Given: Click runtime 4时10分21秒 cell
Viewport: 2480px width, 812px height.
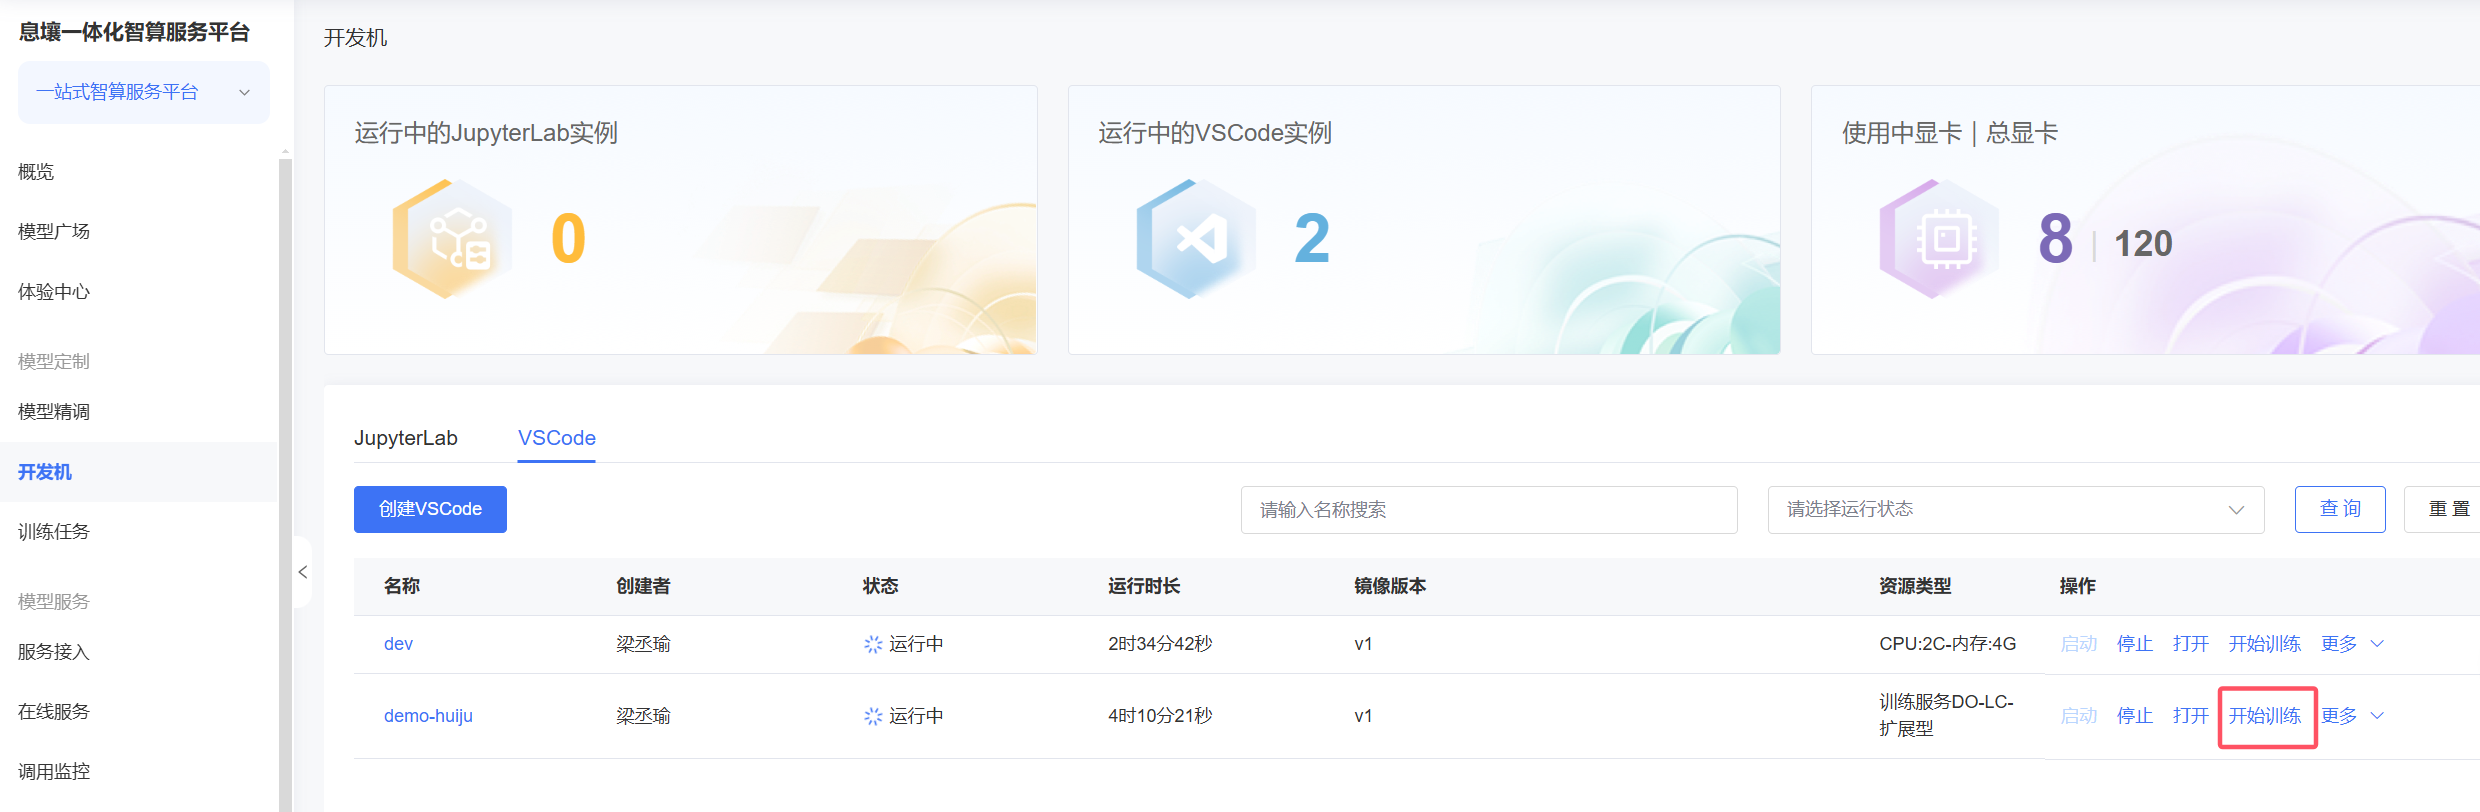Looking at the screenshot, I should pyautogui.click(x=1160, y=716).
